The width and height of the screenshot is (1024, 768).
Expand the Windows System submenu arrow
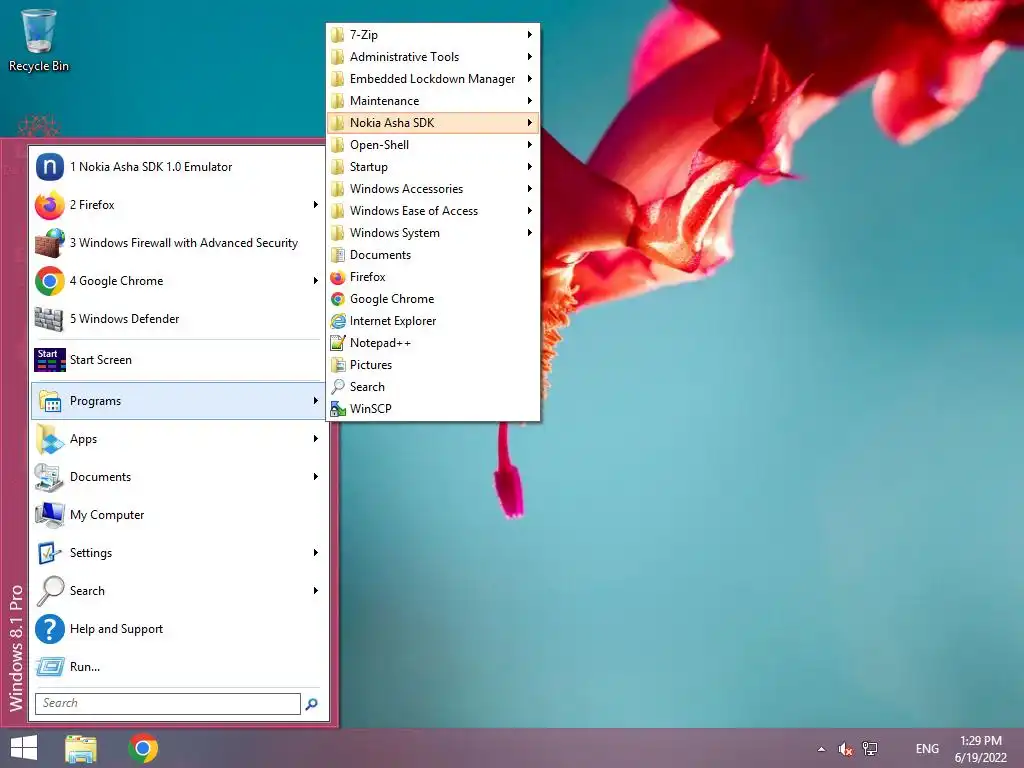pos(530,233)
